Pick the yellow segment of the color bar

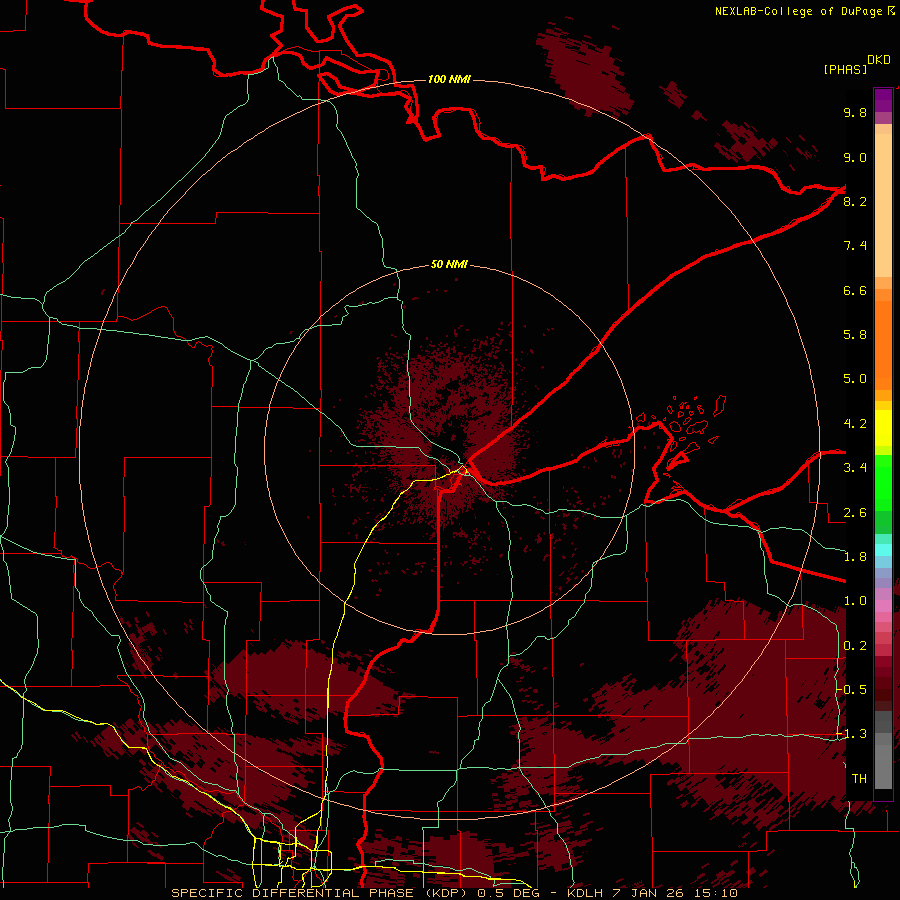coord(883,428)
